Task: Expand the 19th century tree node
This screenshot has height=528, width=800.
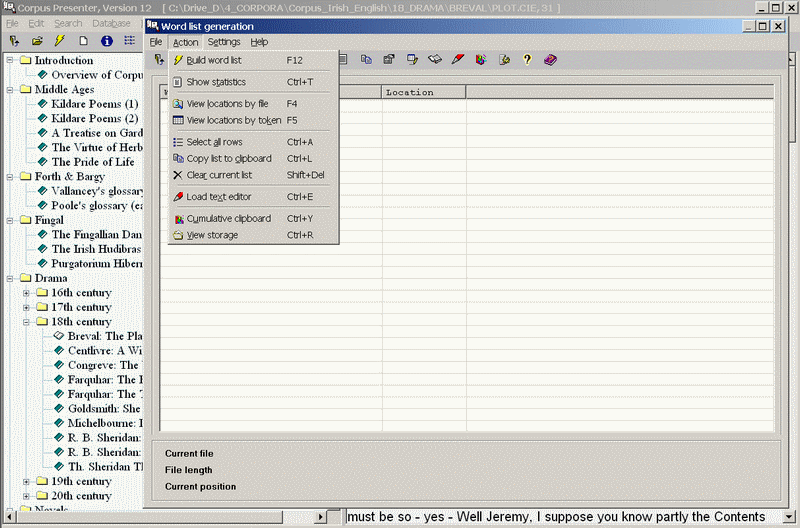Action: pyautogui.click(x=27, y=481)
